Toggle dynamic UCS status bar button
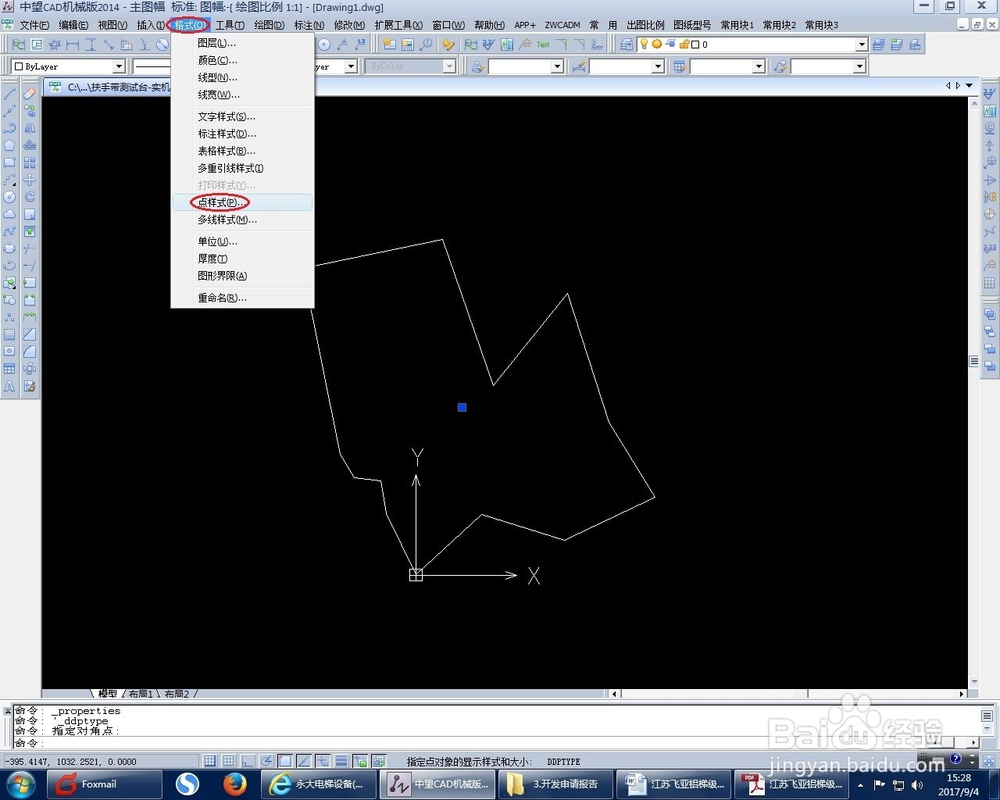Viewport: 1000px width, 800px height. (323, 761)
